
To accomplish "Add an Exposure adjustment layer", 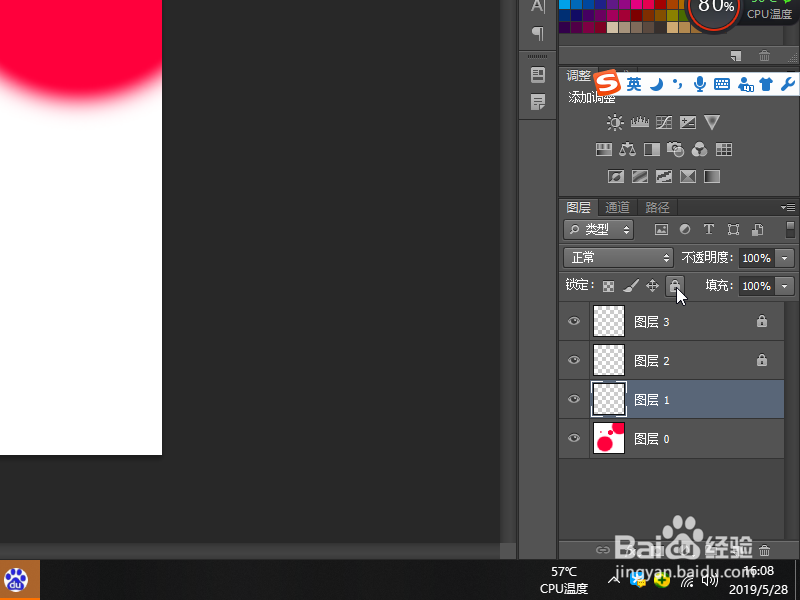I will [x=688, y=122].
